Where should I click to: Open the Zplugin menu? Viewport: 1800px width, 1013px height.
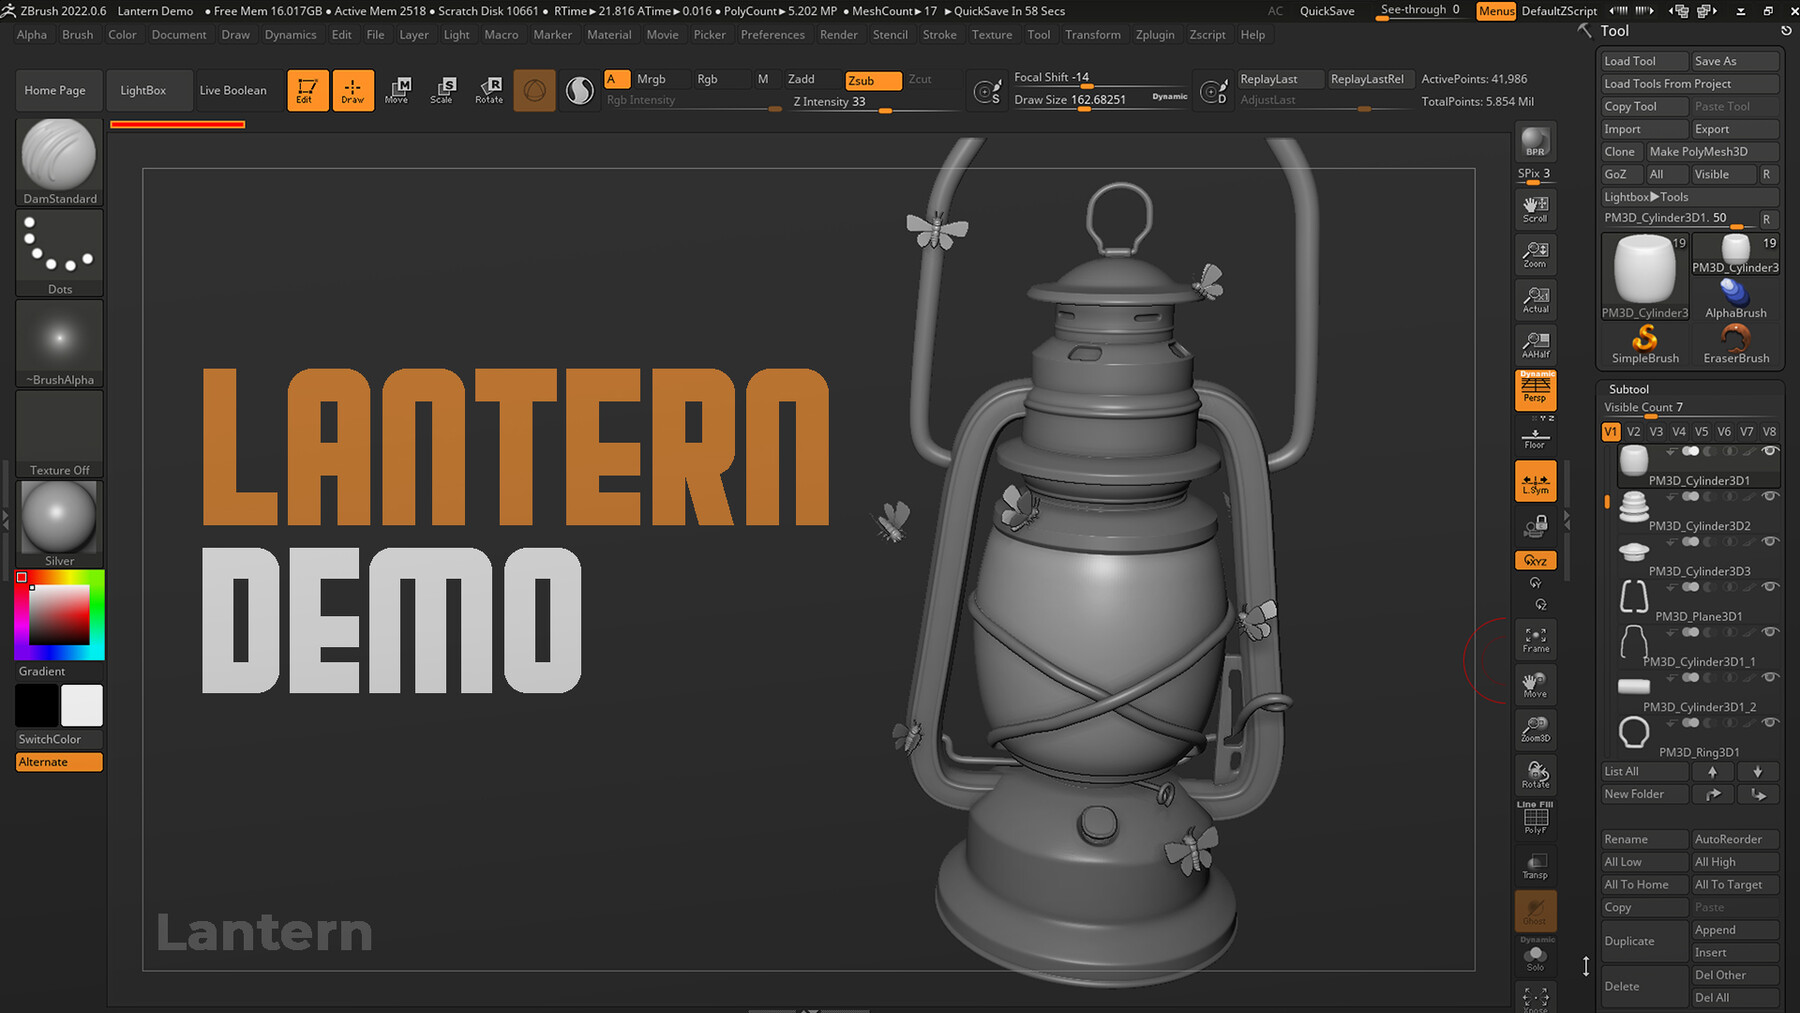(x=1155, y=34)
